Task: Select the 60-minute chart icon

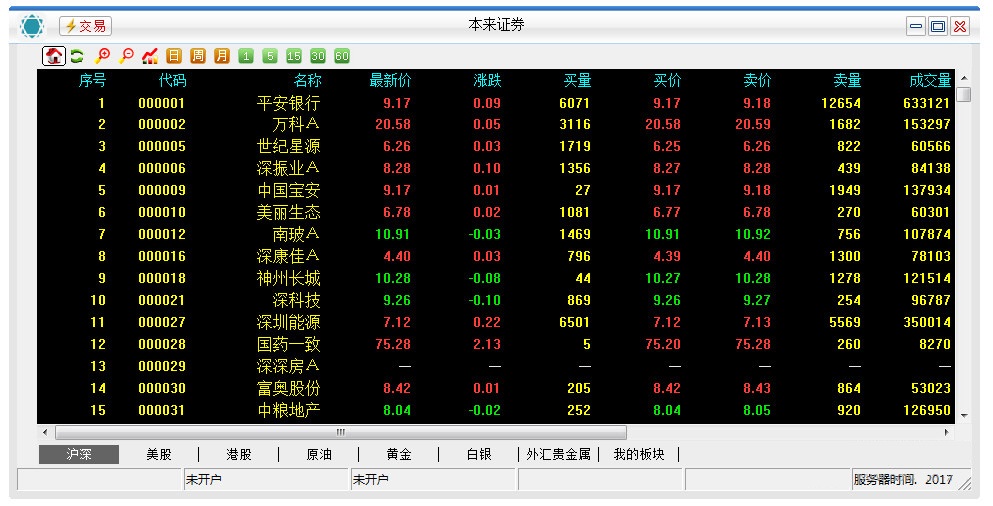Action: pyautogui.click(x=342, y=56)
